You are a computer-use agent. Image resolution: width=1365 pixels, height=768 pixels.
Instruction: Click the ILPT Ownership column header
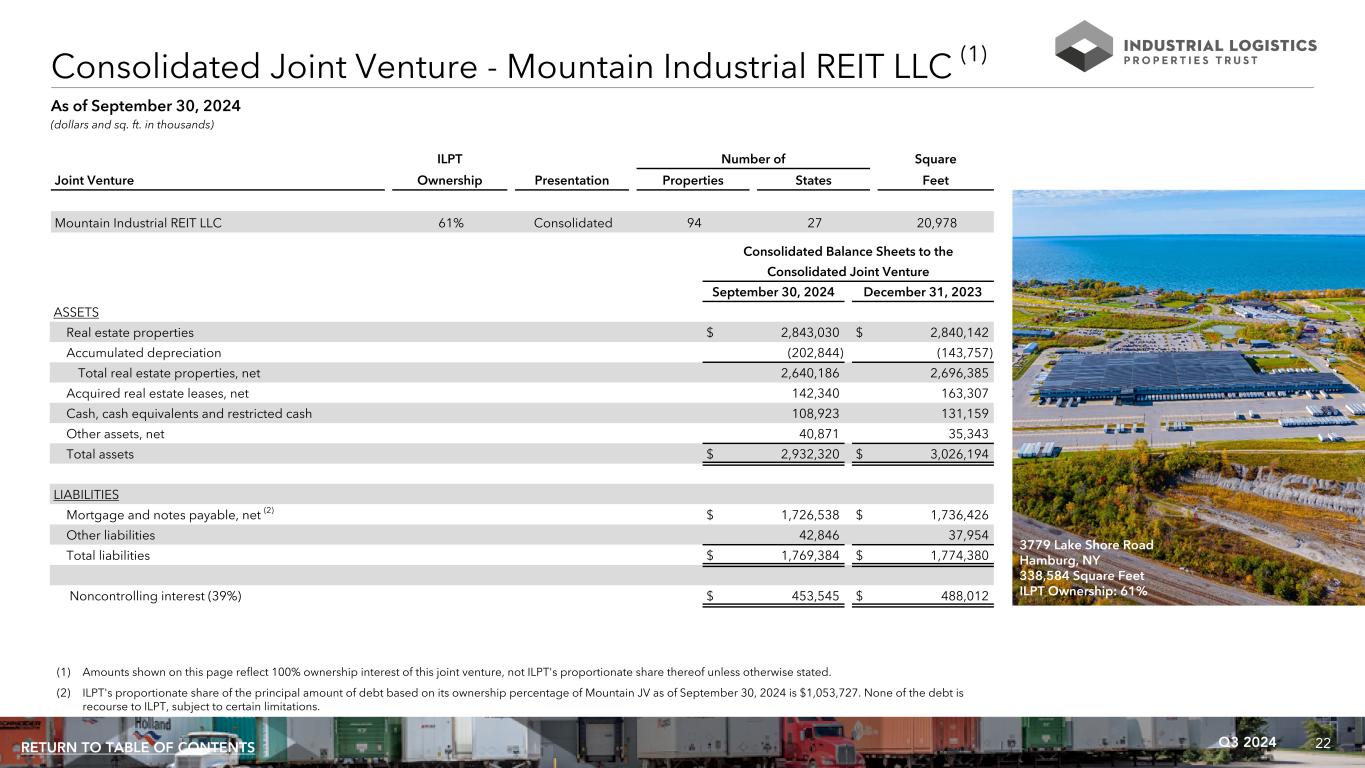pyautogui.click(x=450, y=181)
